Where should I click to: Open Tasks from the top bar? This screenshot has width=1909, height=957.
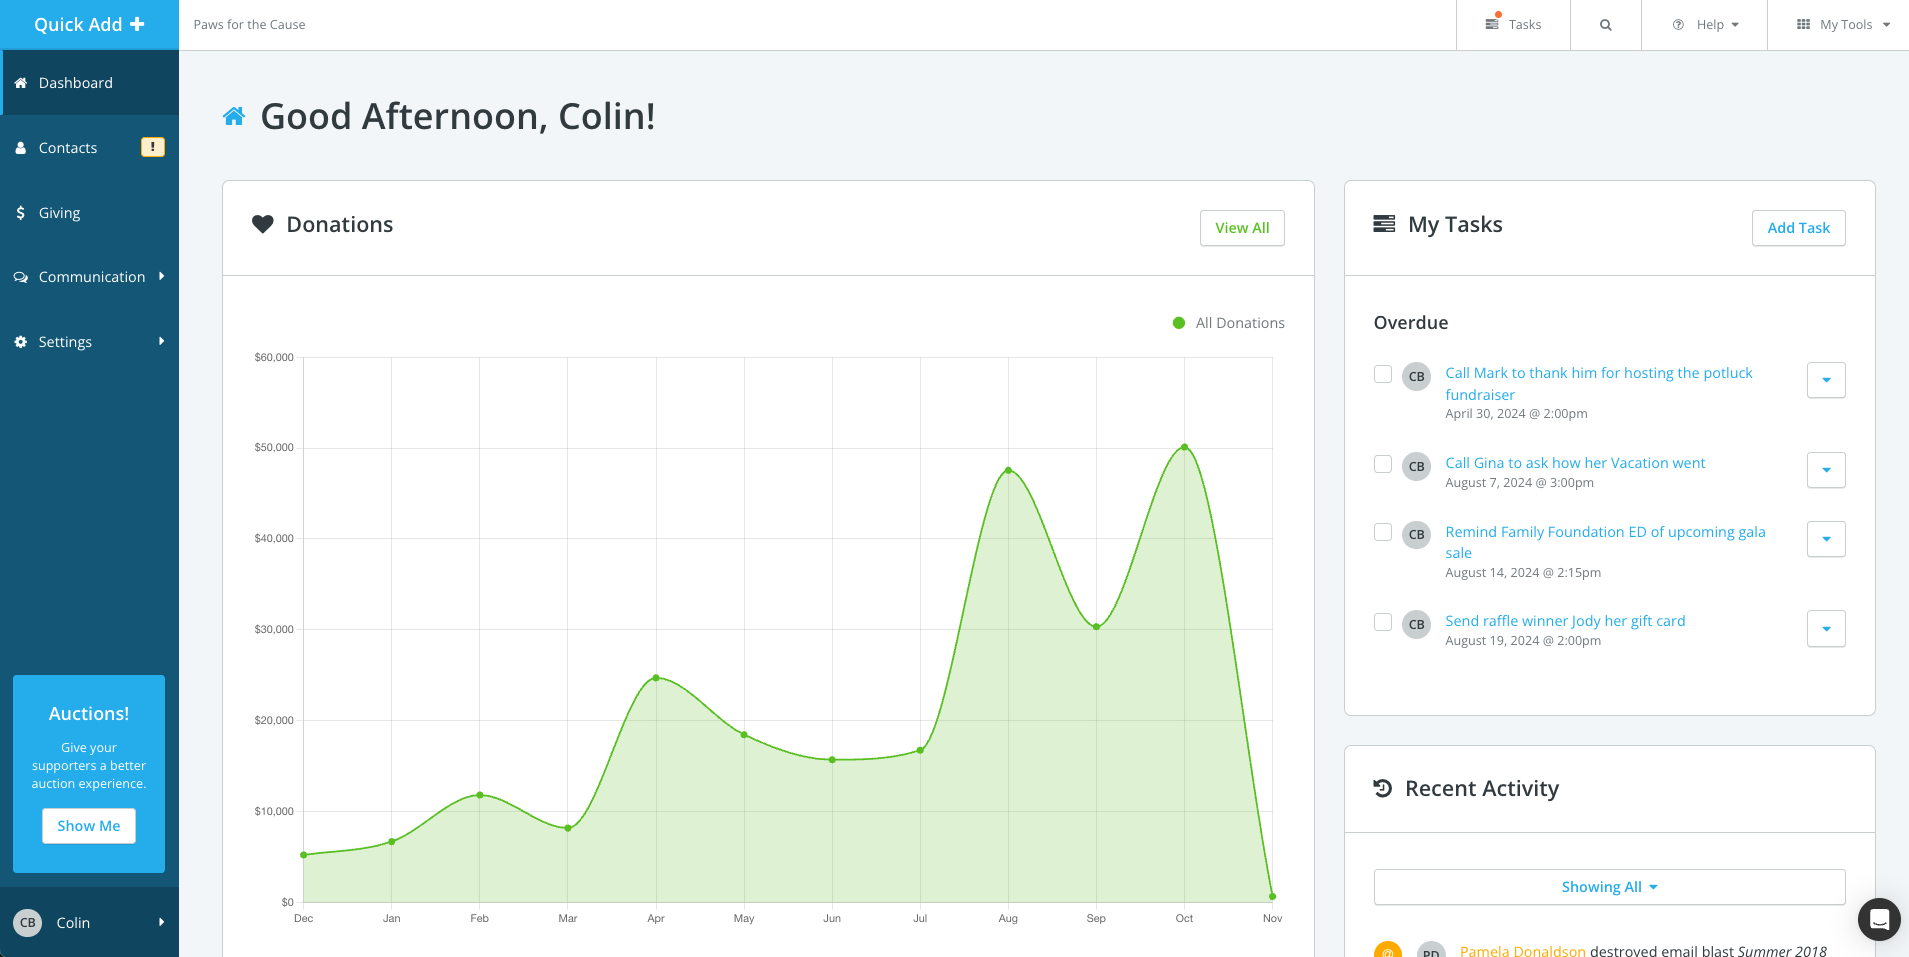1513,25
